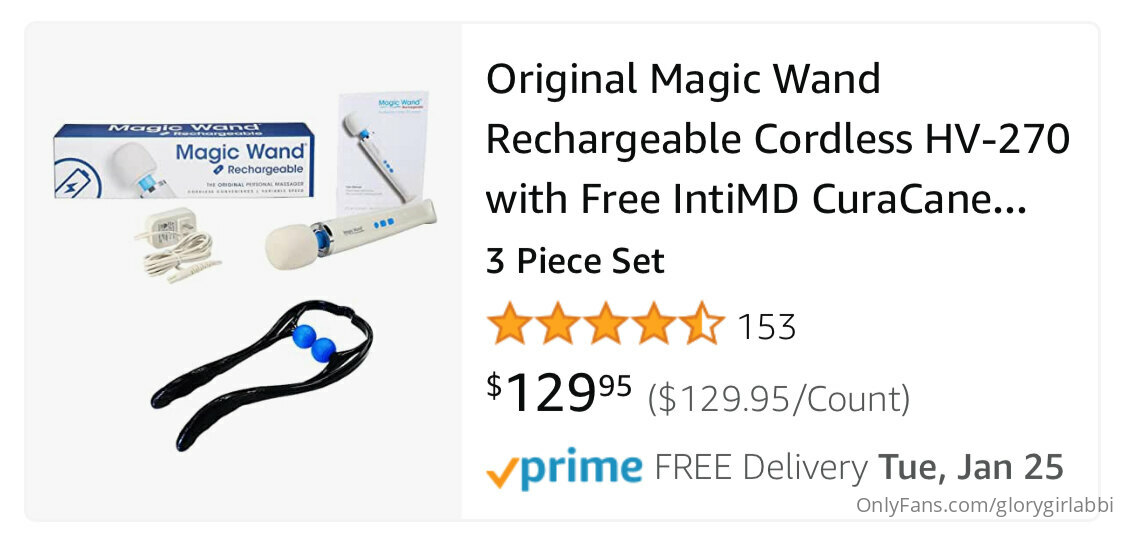This screenshot has height=540, width=1125.
Task: Click the power adapter with cord
Action: tap(177, 245)
